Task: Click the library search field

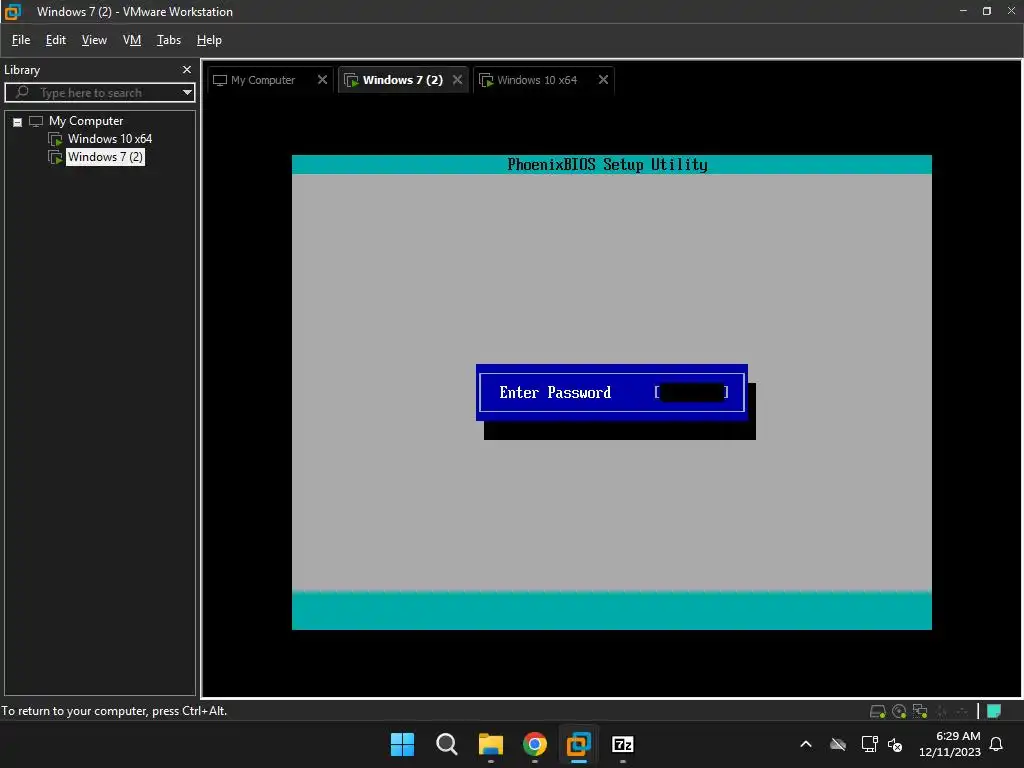Action: [x=99, y=93]
